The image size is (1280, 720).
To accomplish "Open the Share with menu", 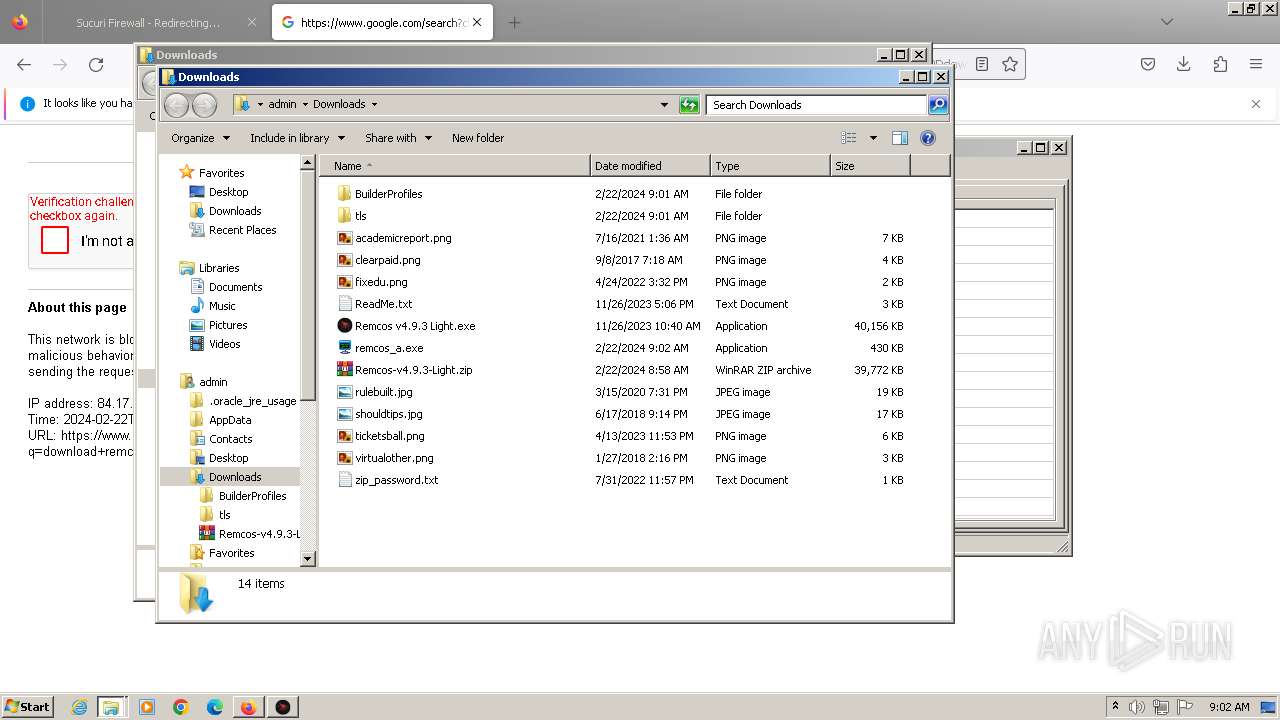I will 398,138.
